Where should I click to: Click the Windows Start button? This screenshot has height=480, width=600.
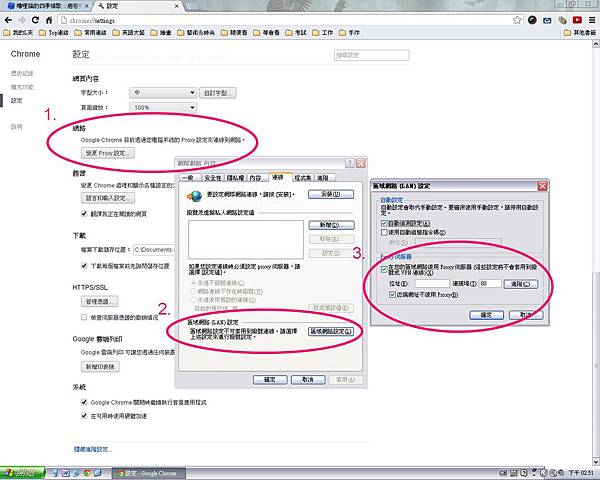(x=22, y=473)
